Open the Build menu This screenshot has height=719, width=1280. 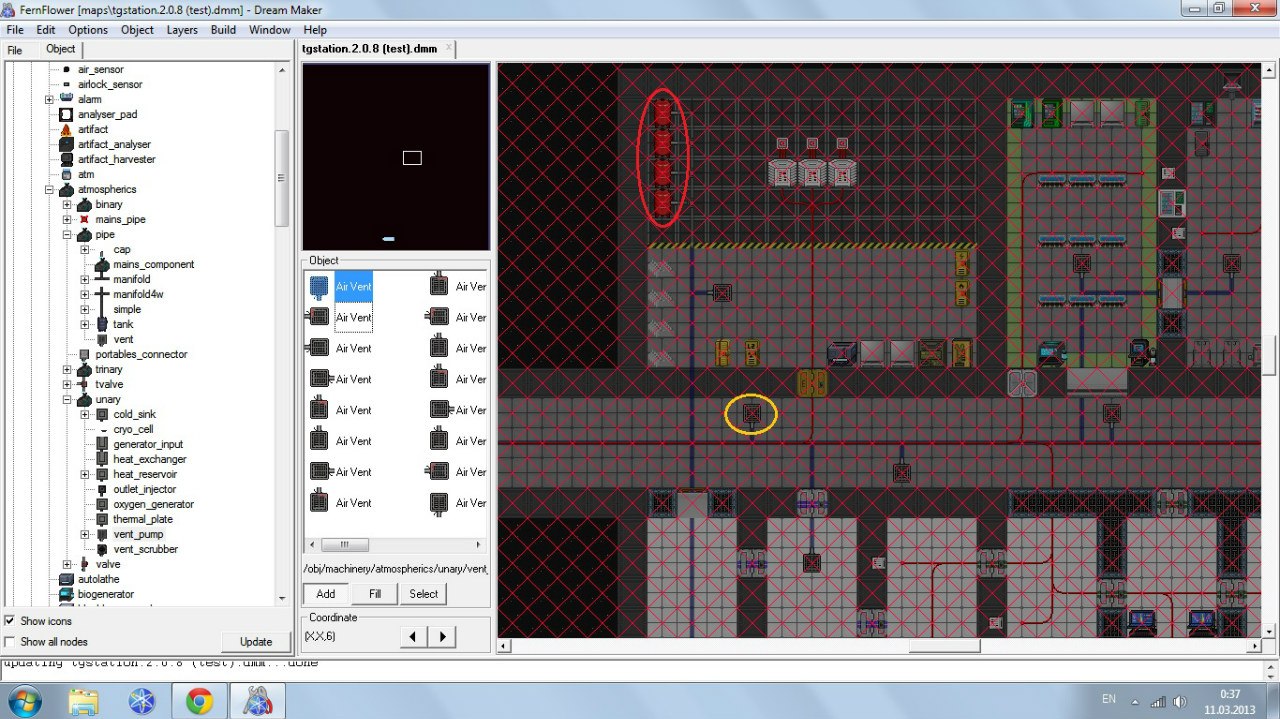223,30
